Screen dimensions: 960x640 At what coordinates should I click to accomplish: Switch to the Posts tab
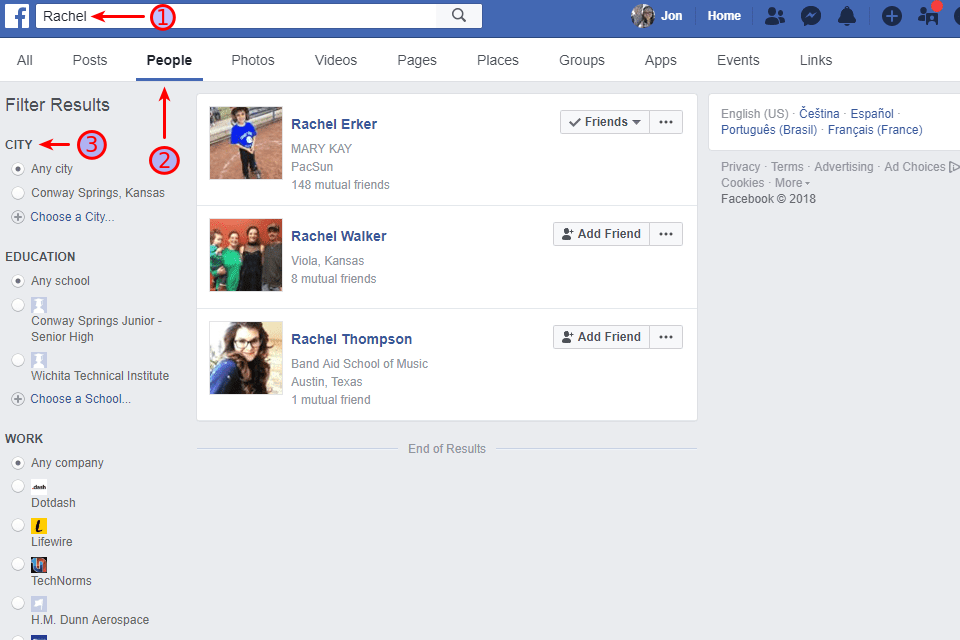[90, 60]
